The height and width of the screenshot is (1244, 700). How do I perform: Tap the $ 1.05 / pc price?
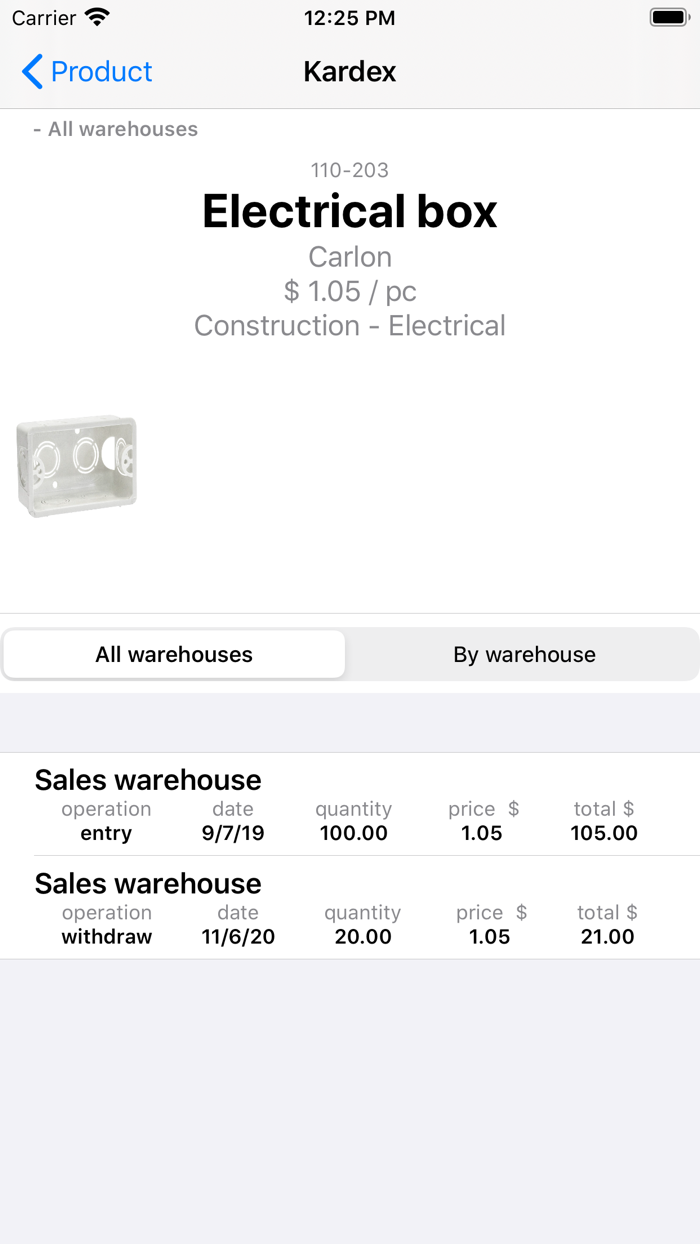click(350, 291)
